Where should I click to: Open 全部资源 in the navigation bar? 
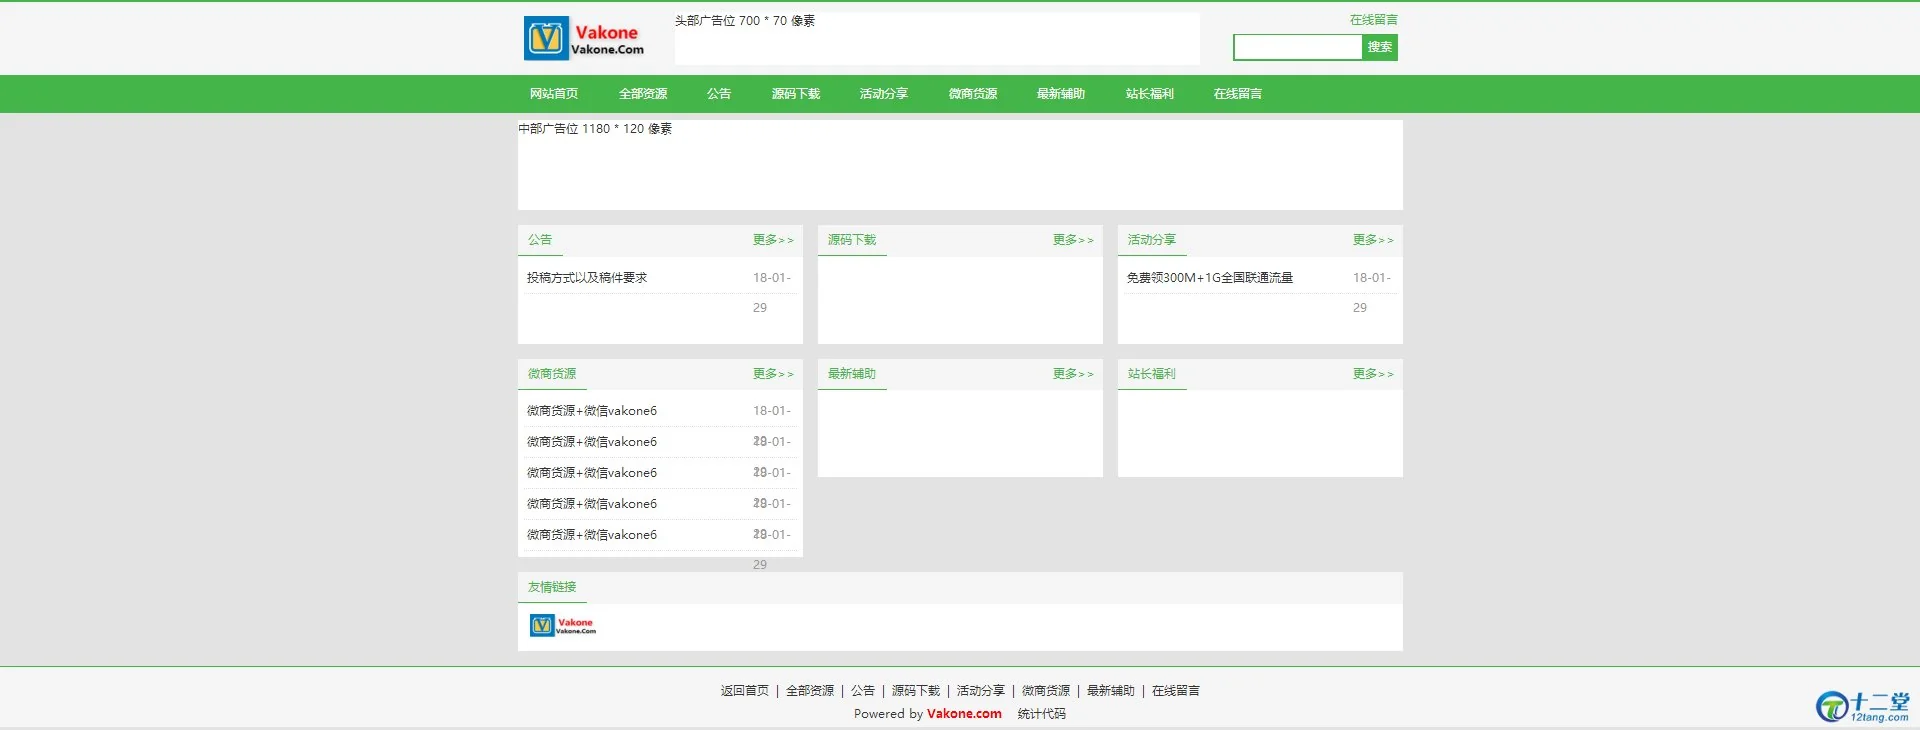pos(642,94)
